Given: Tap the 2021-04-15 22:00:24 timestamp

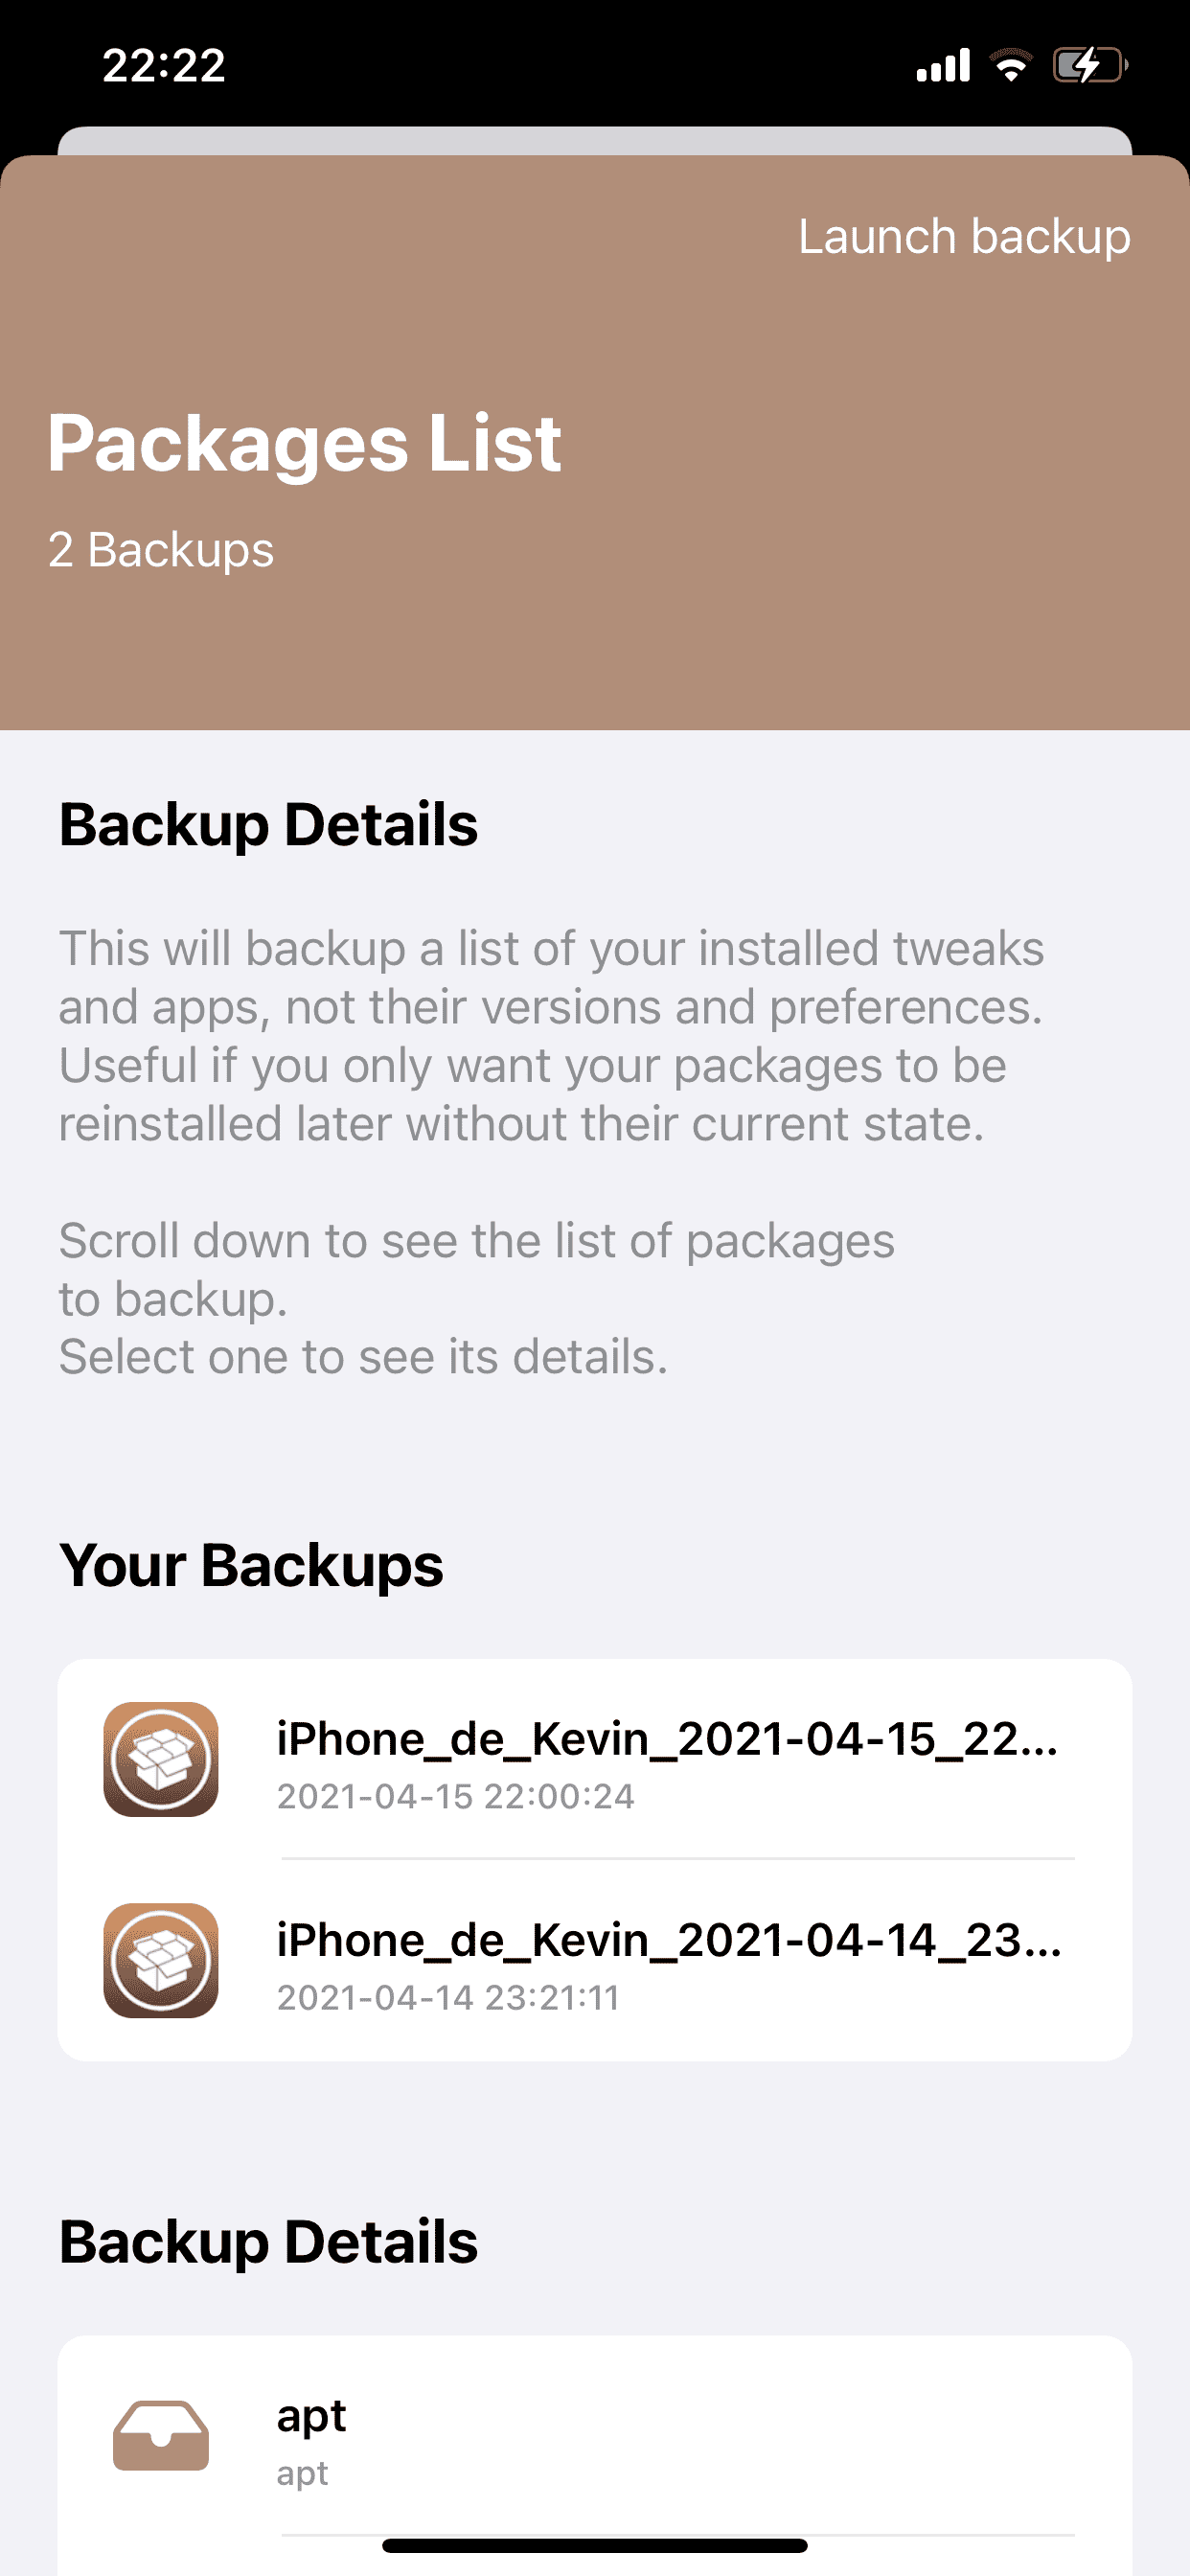Looking at the screenshot, I should [455, 1797].
